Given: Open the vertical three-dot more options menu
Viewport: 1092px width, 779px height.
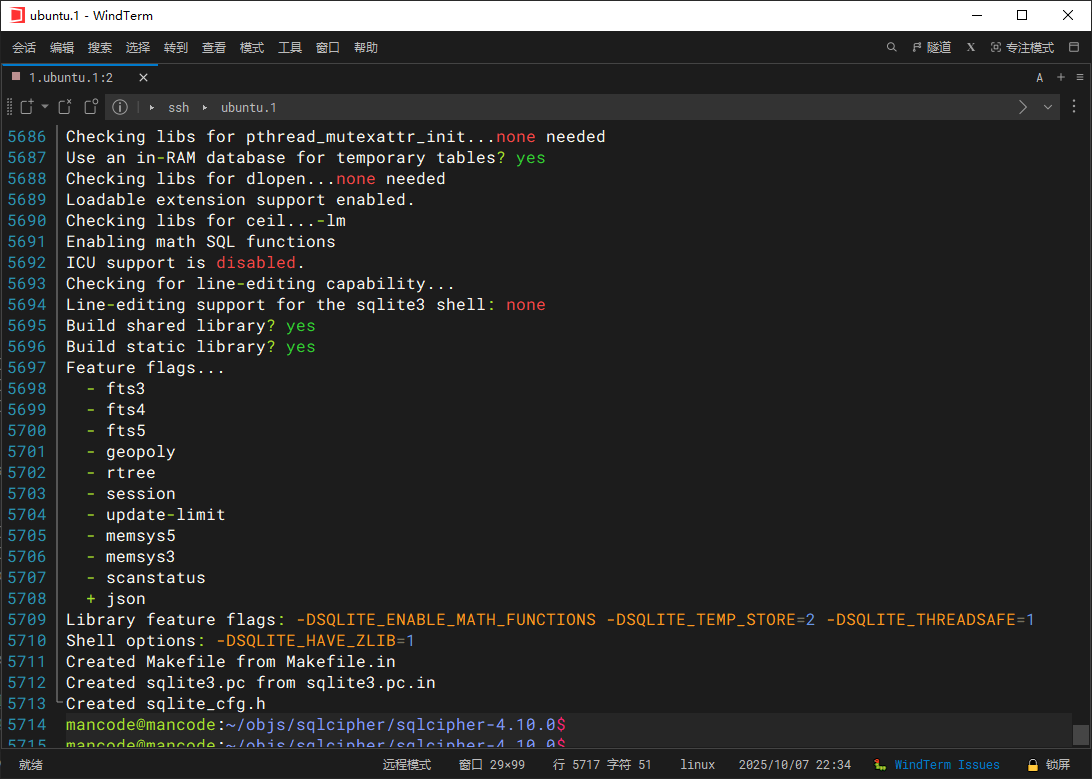Looking at the screenshot, I should (x=1076, y=107).
